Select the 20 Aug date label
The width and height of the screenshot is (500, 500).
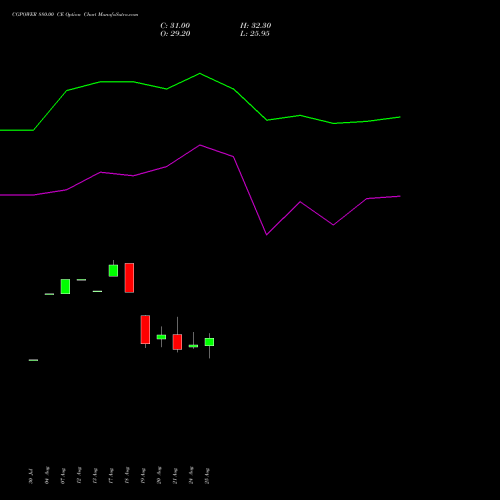click(x=159, y=475)
